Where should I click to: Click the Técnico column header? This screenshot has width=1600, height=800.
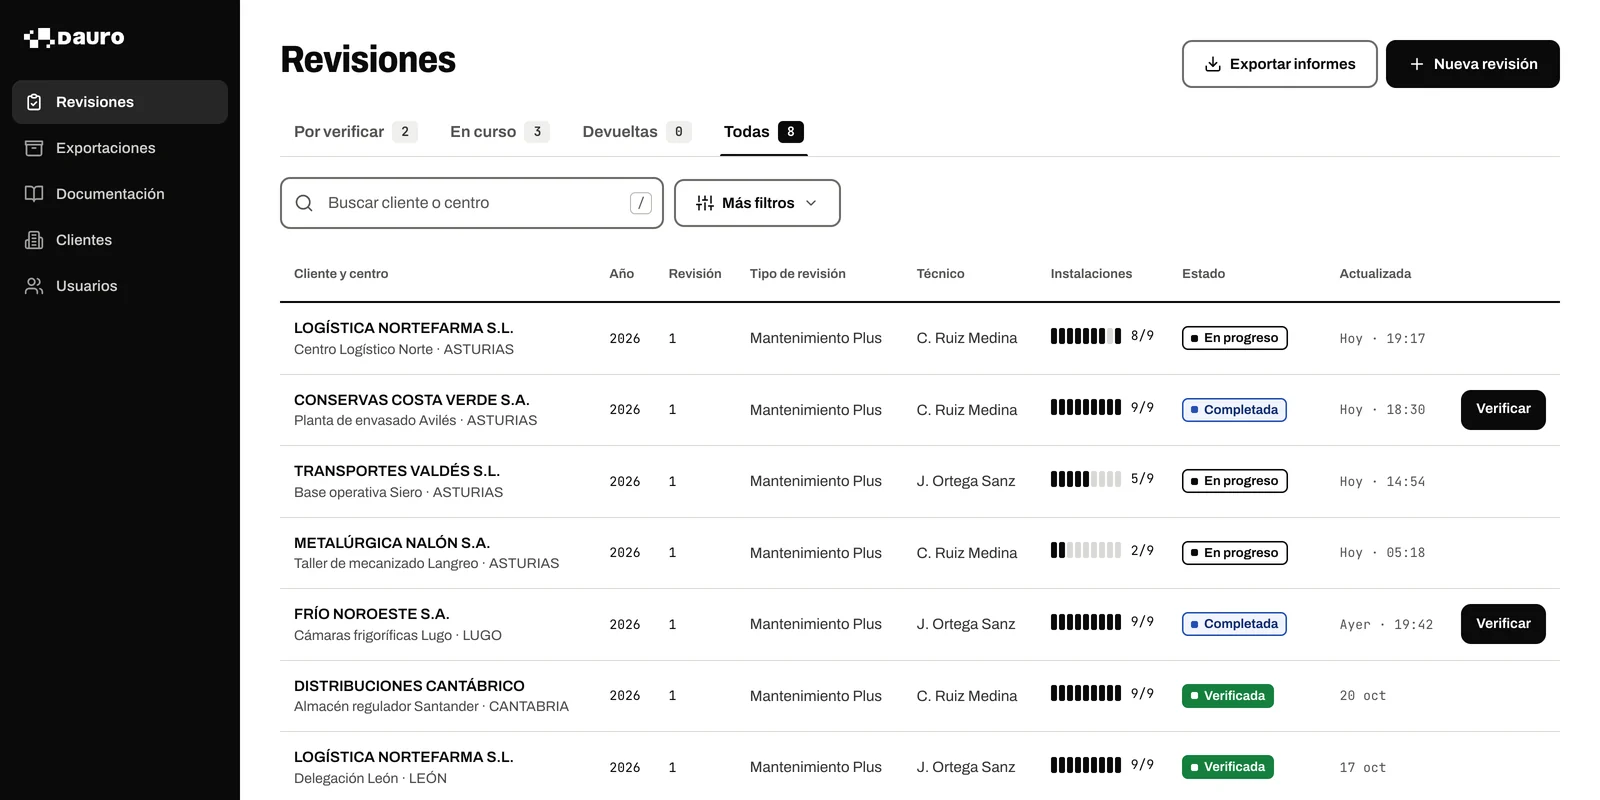coord(940,274)
